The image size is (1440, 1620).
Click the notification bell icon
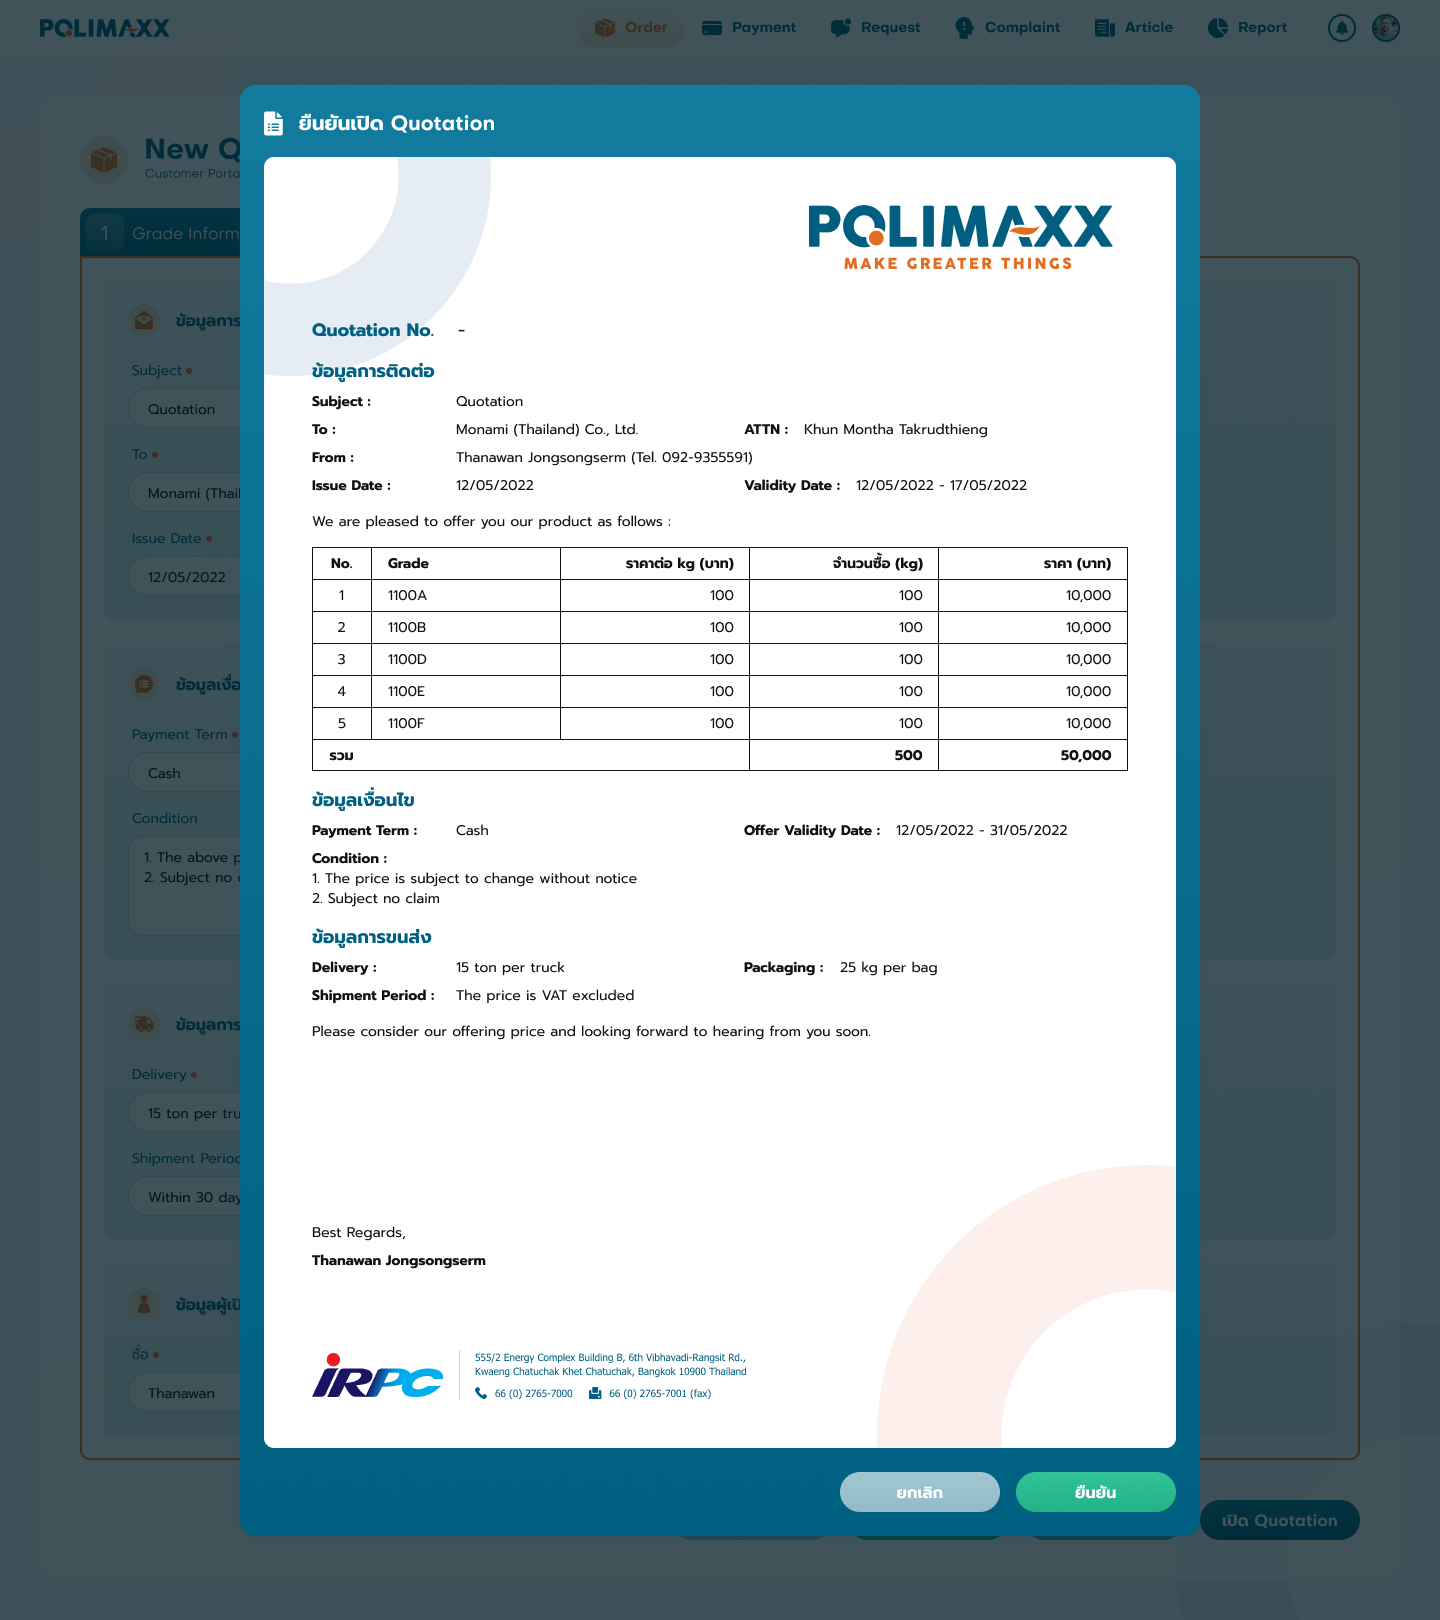point(1342,28)
